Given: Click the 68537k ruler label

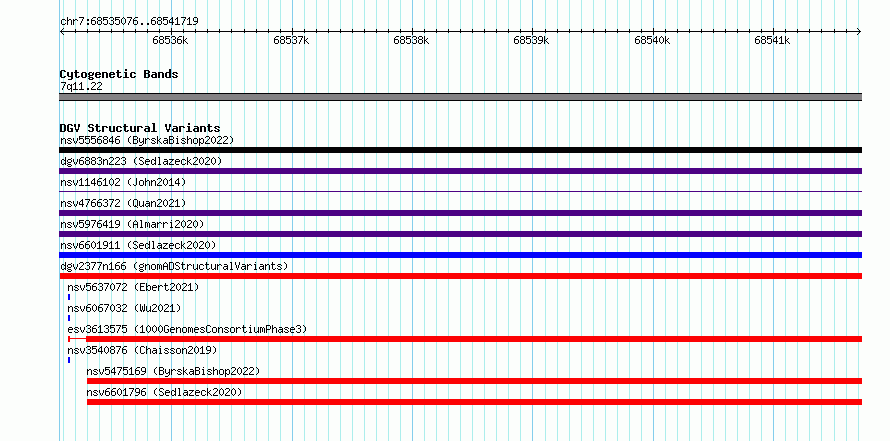Looking at the screenshot, I should (291, 40).
